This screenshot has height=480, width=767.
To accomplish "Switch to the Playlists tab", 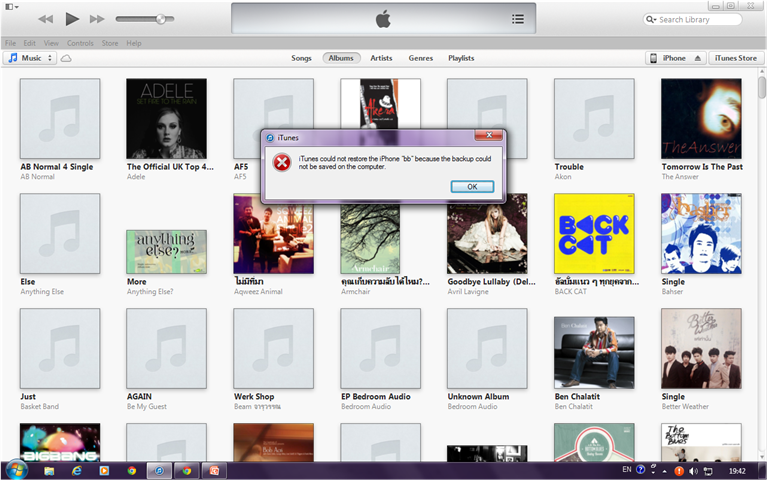I will (x=461, y=58).
